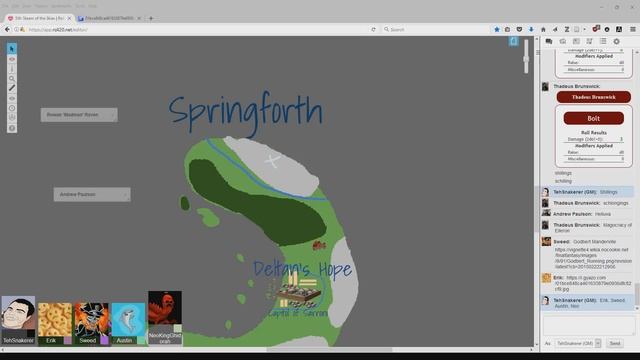640x360 pixels.
Task: Open the Help tool in the toolbox
Action: pyautogui.click(x=12, y=128)
